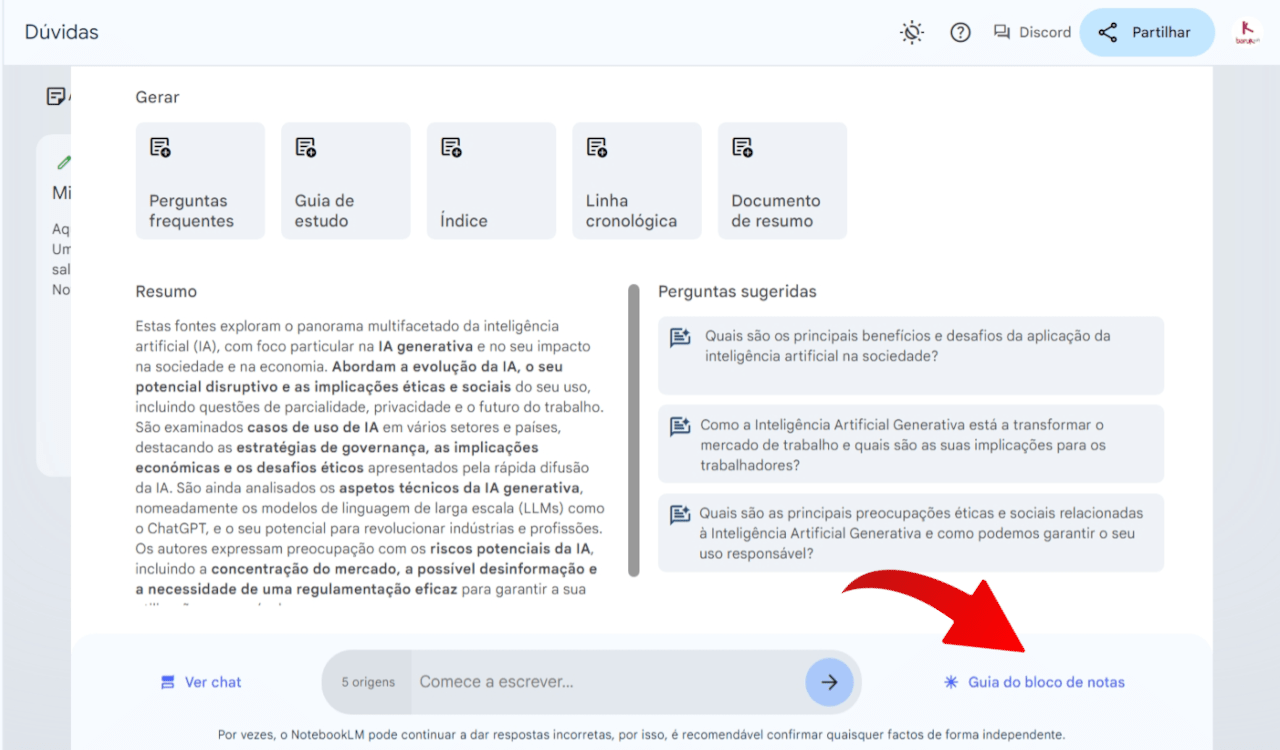Click the Perguntas sugeridas heading
Screen dimensions: 1280x750
coord(737,292)
